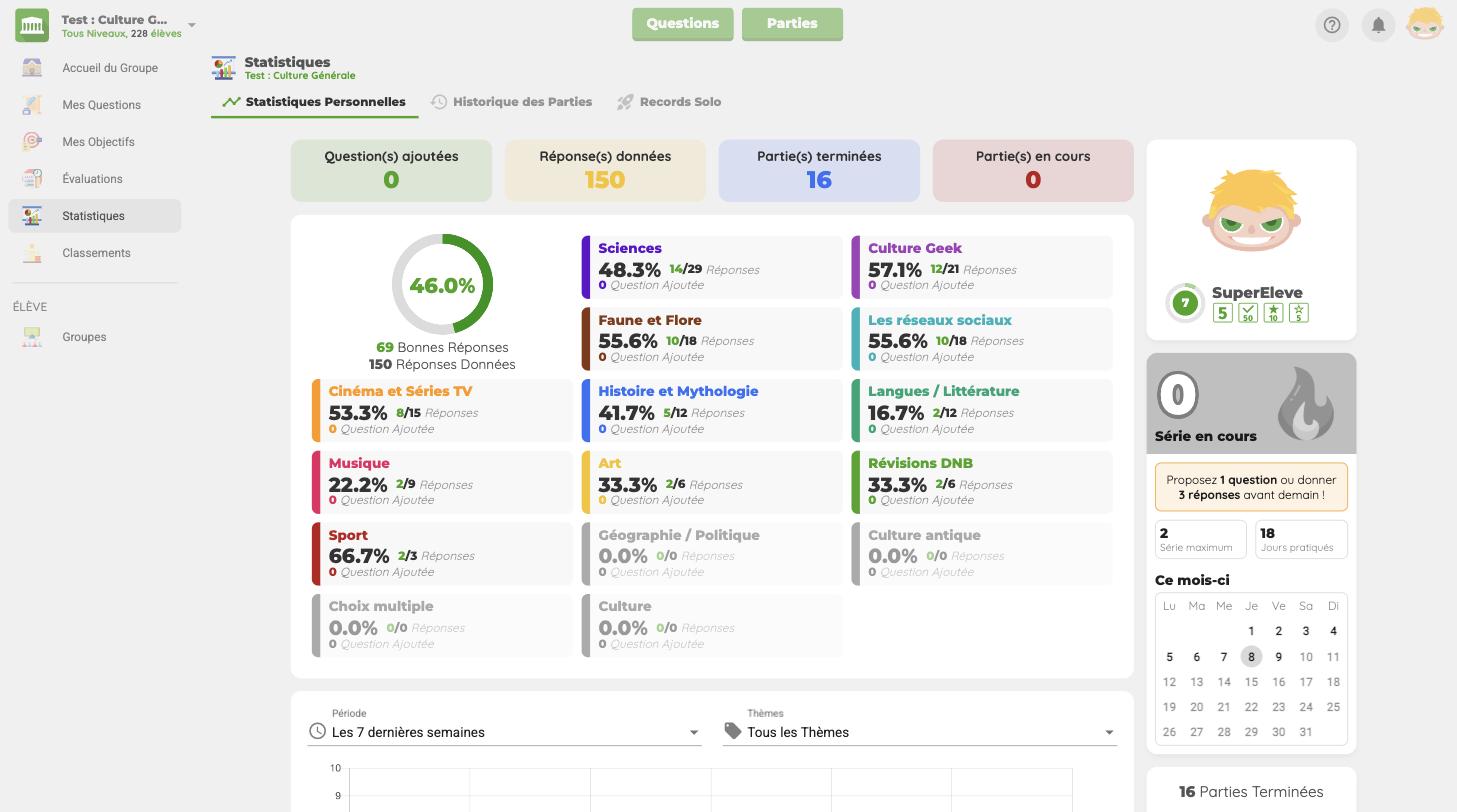1457x812 pixels.
Task: Click the Statistiques page header icon
Action: coord(224,68)
